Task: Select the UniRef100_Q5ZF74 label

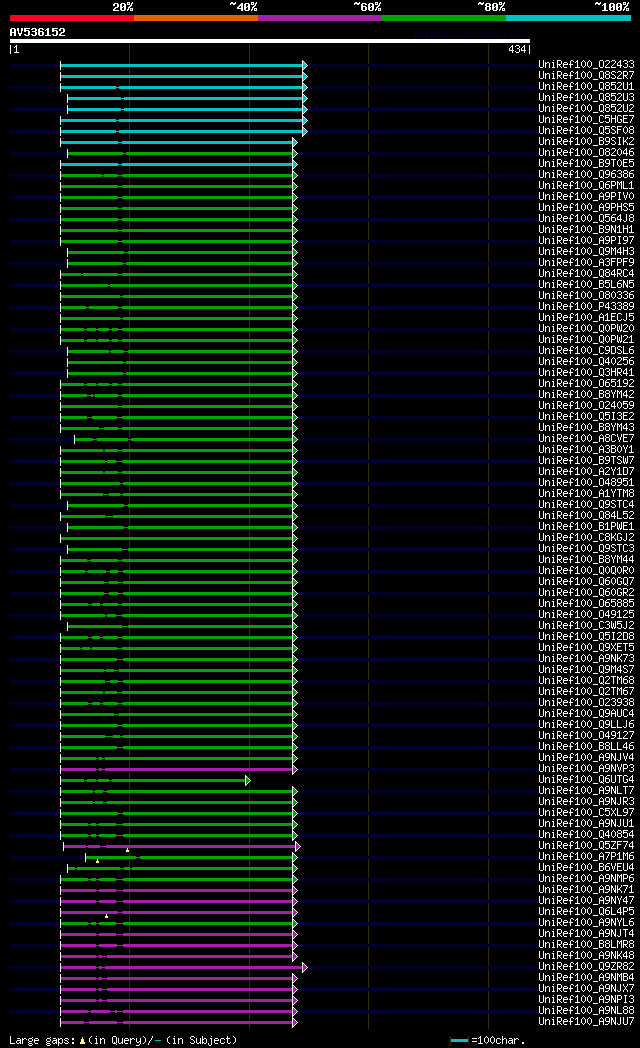Action: pos(586,845)
